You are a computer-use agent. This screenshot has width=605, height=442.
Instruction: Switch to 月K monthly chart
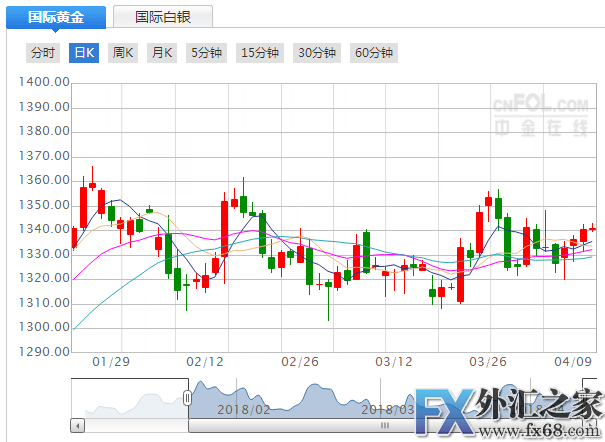coord(162,53)
